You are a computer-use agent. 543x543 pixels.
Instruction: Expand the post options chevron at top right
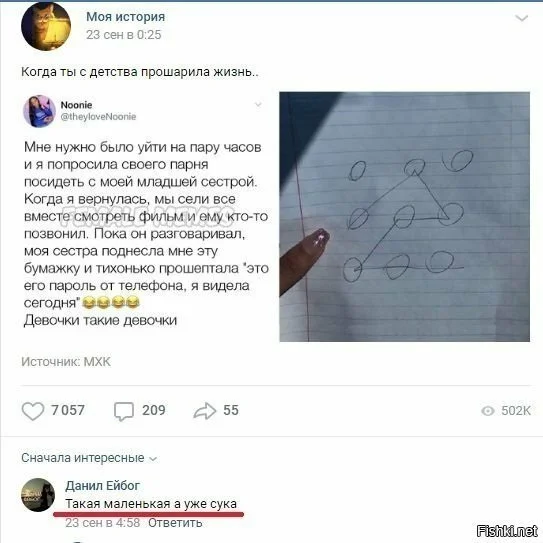(x=522, y=18)
